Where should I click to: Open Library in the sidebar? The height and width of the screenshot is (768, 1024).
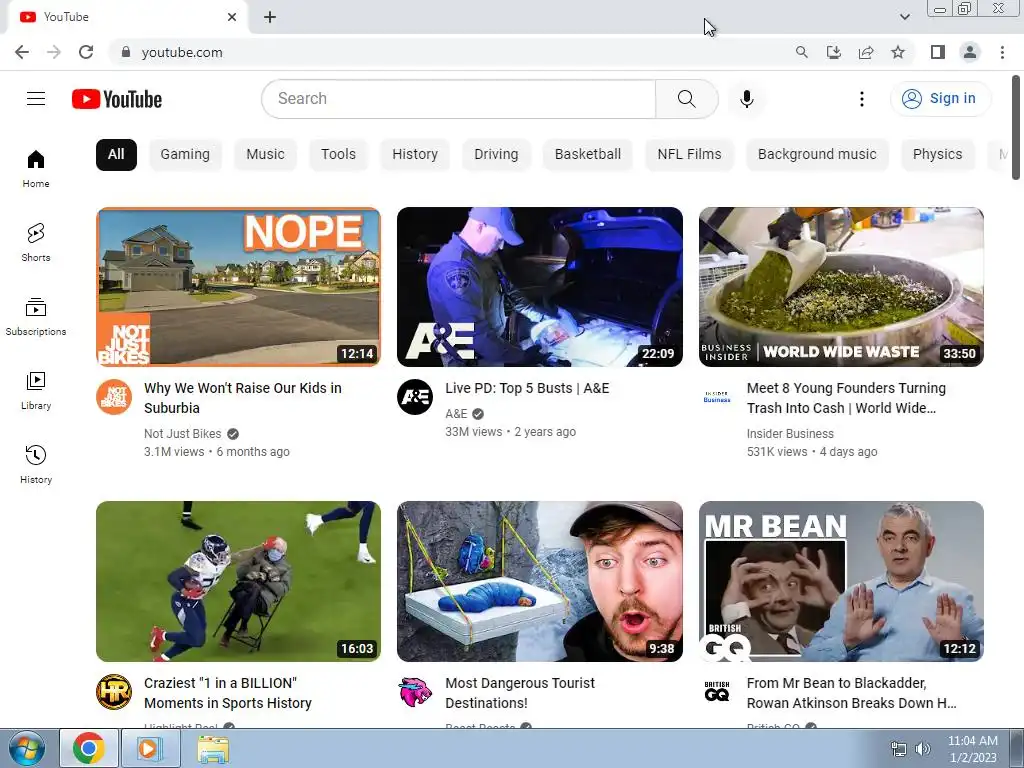(36, 391)
